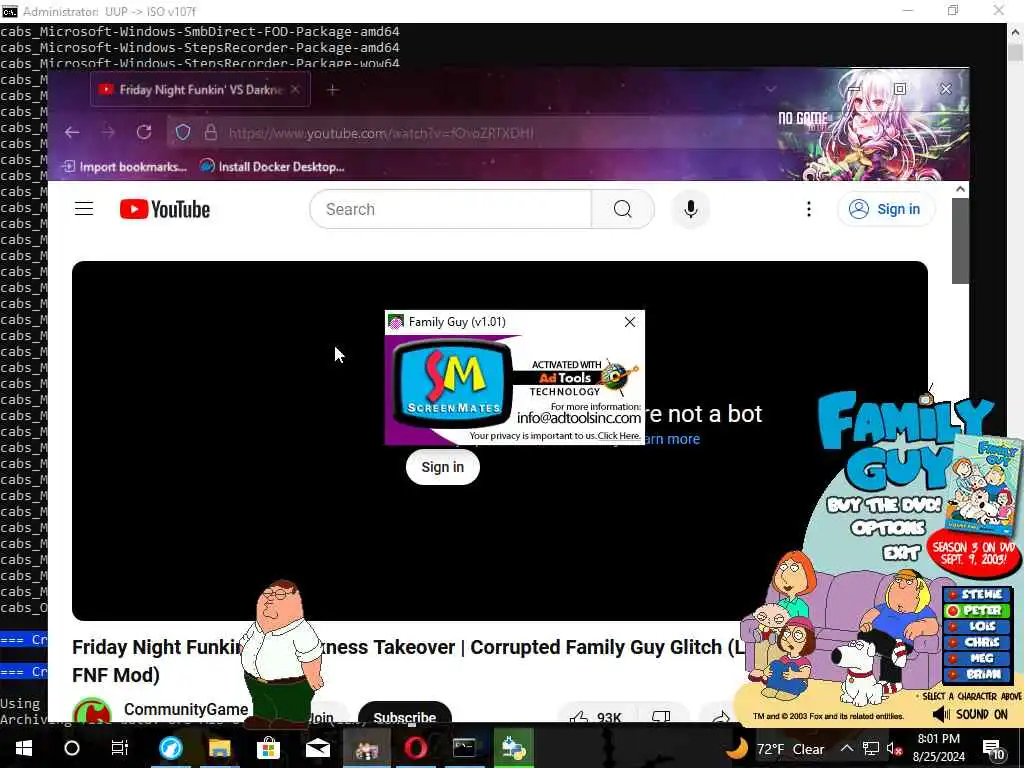Viewport: 1024px width, 768px height.
Task: Open blue round browser icon on taskbar
Action: (x=171, y=748)
